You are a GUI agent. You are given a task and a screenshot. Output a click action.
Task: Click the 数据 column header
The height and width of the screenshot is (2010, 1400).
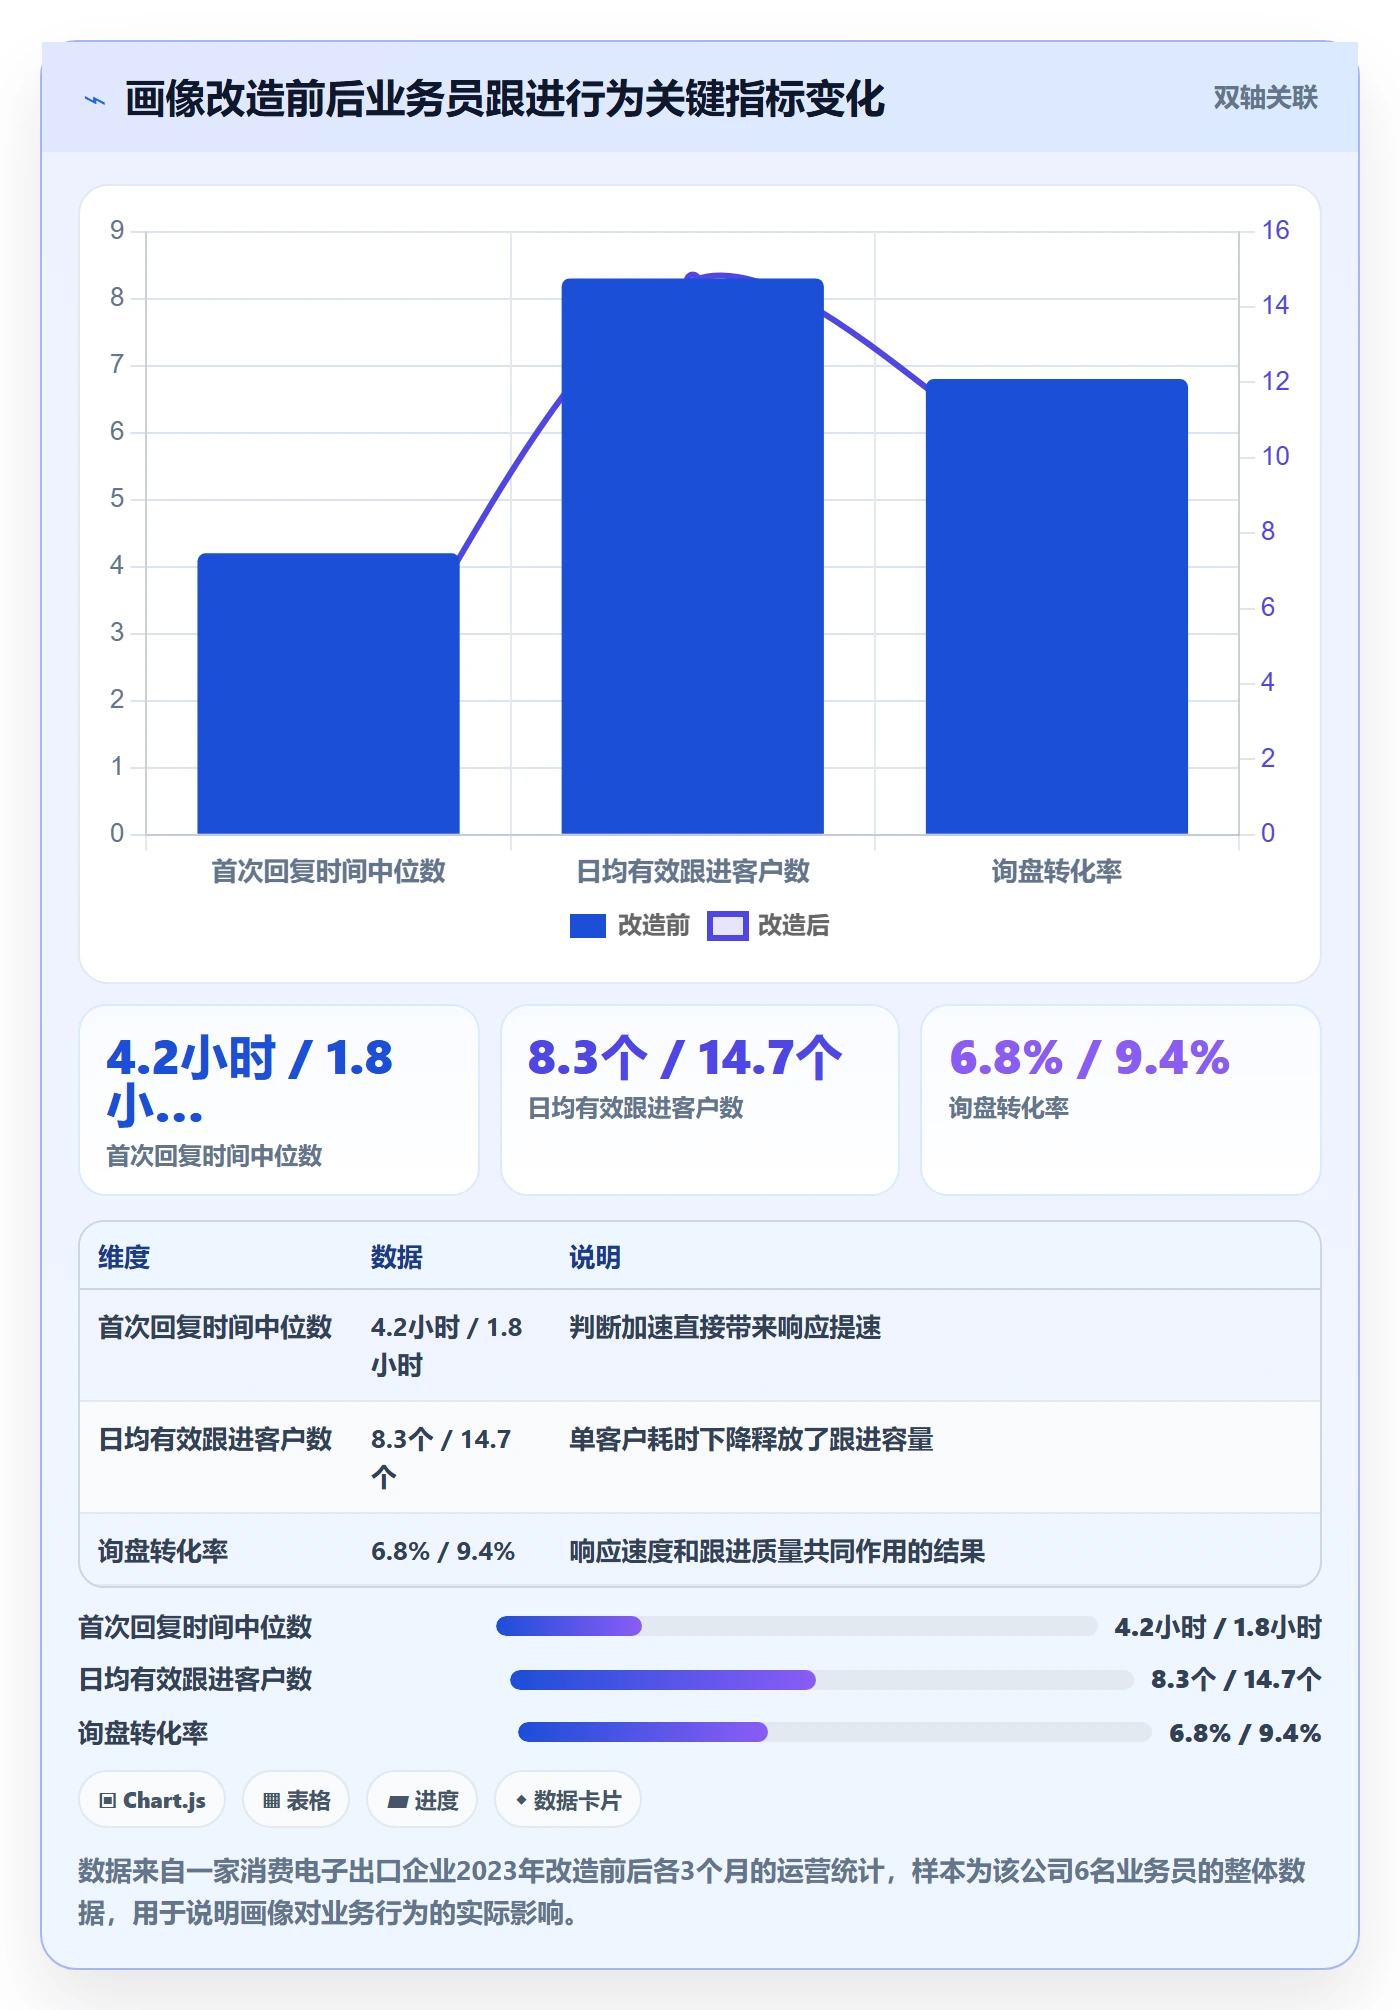tap(397, 1257)
